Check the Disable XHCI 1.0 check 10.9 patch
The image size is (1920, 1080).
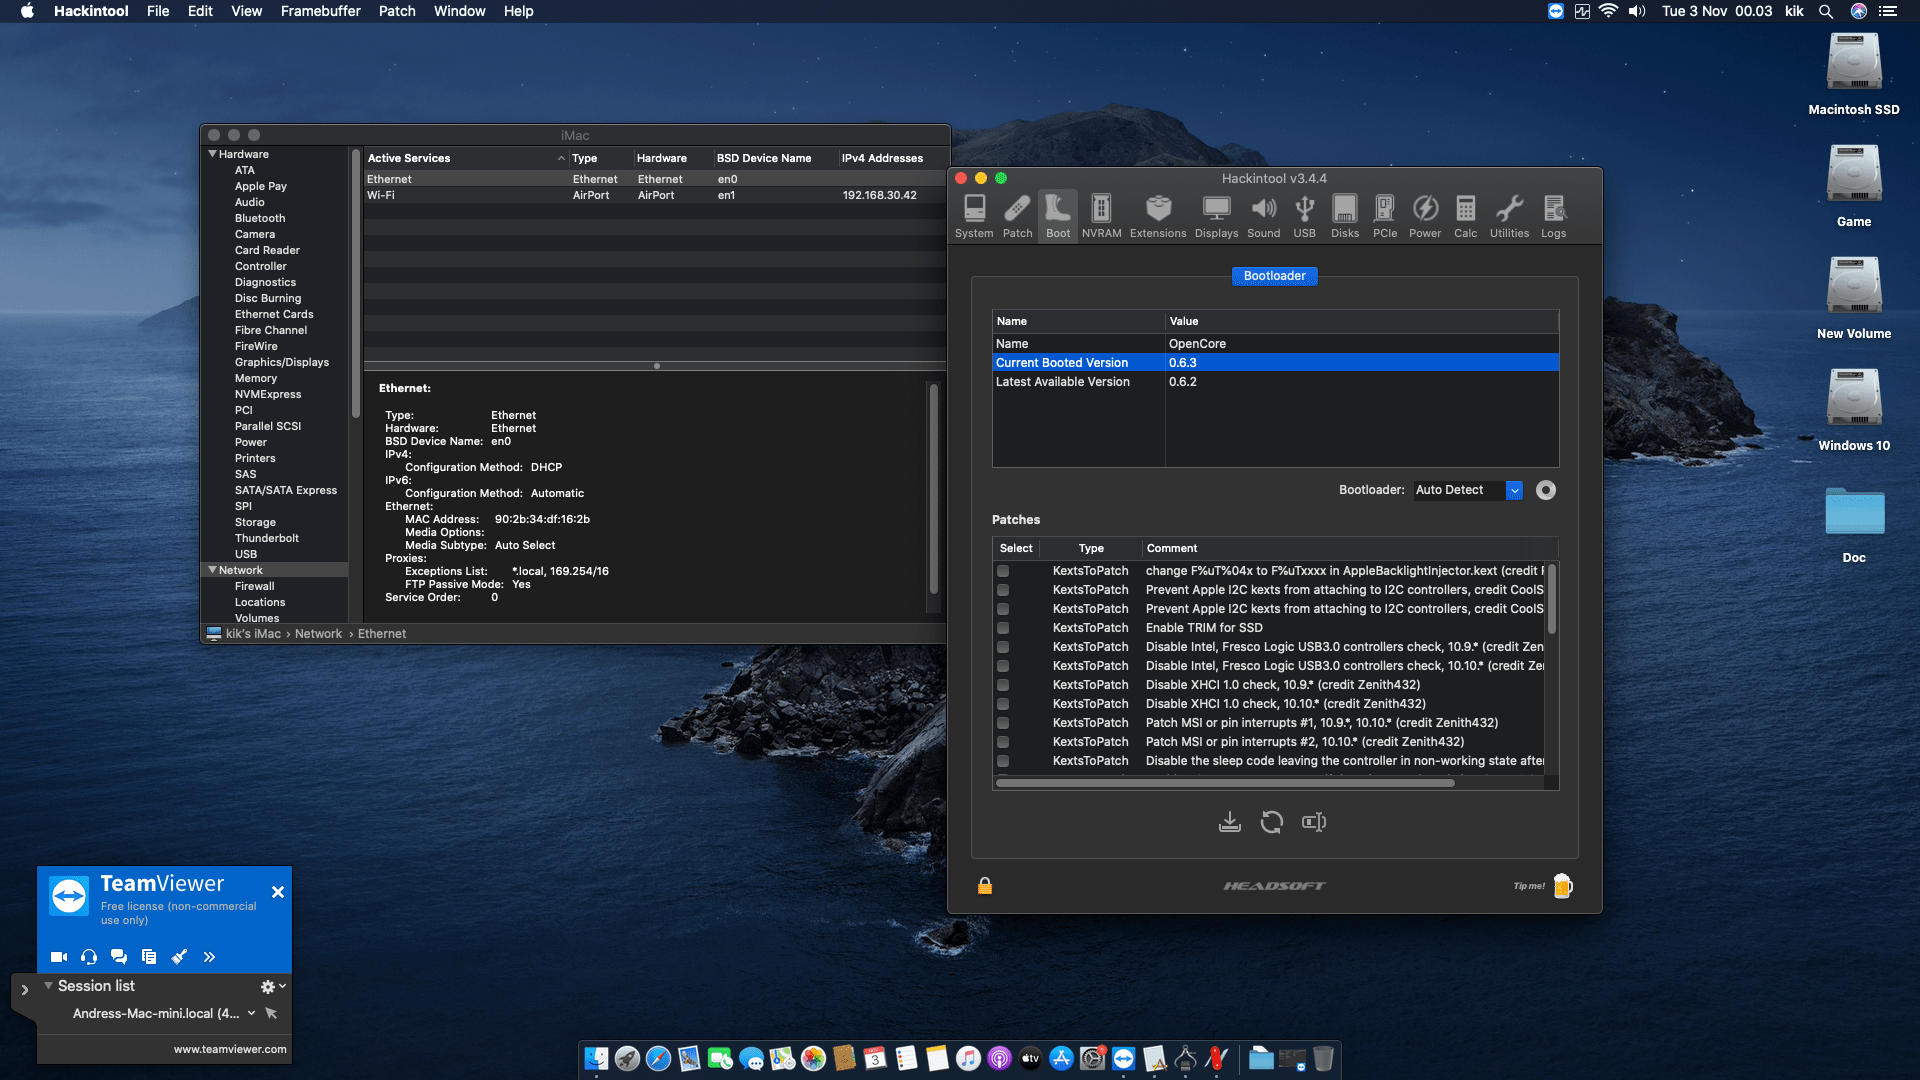click(x=1003, y=685)
